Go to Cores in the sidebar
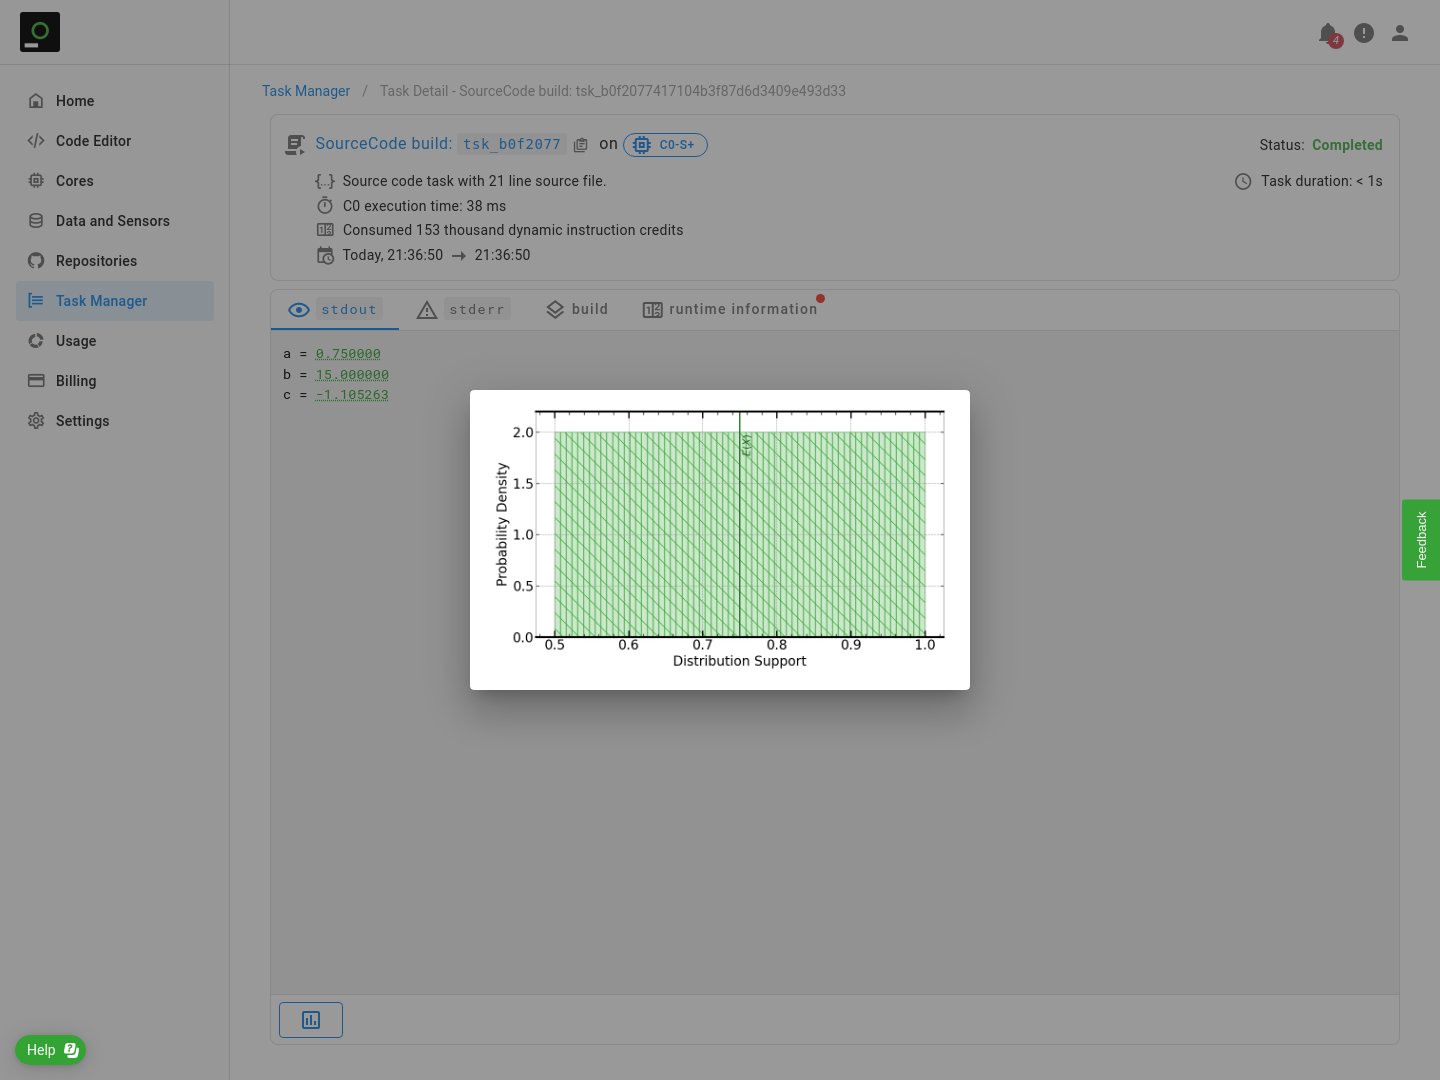 click(74, 181)
